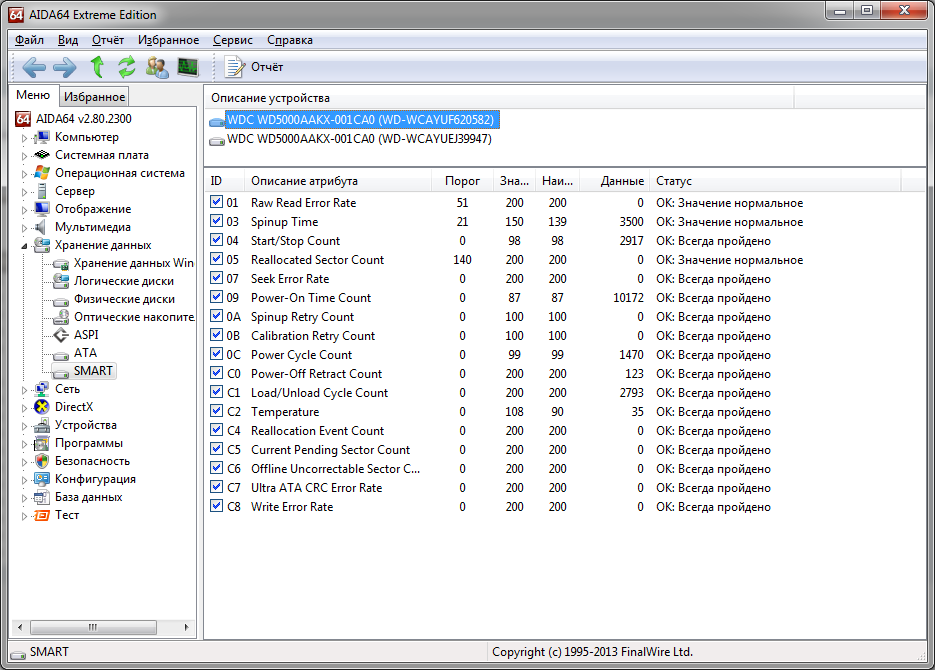Toggle the 05 Reallocated Sector Count checkbox

pos(216,259)
